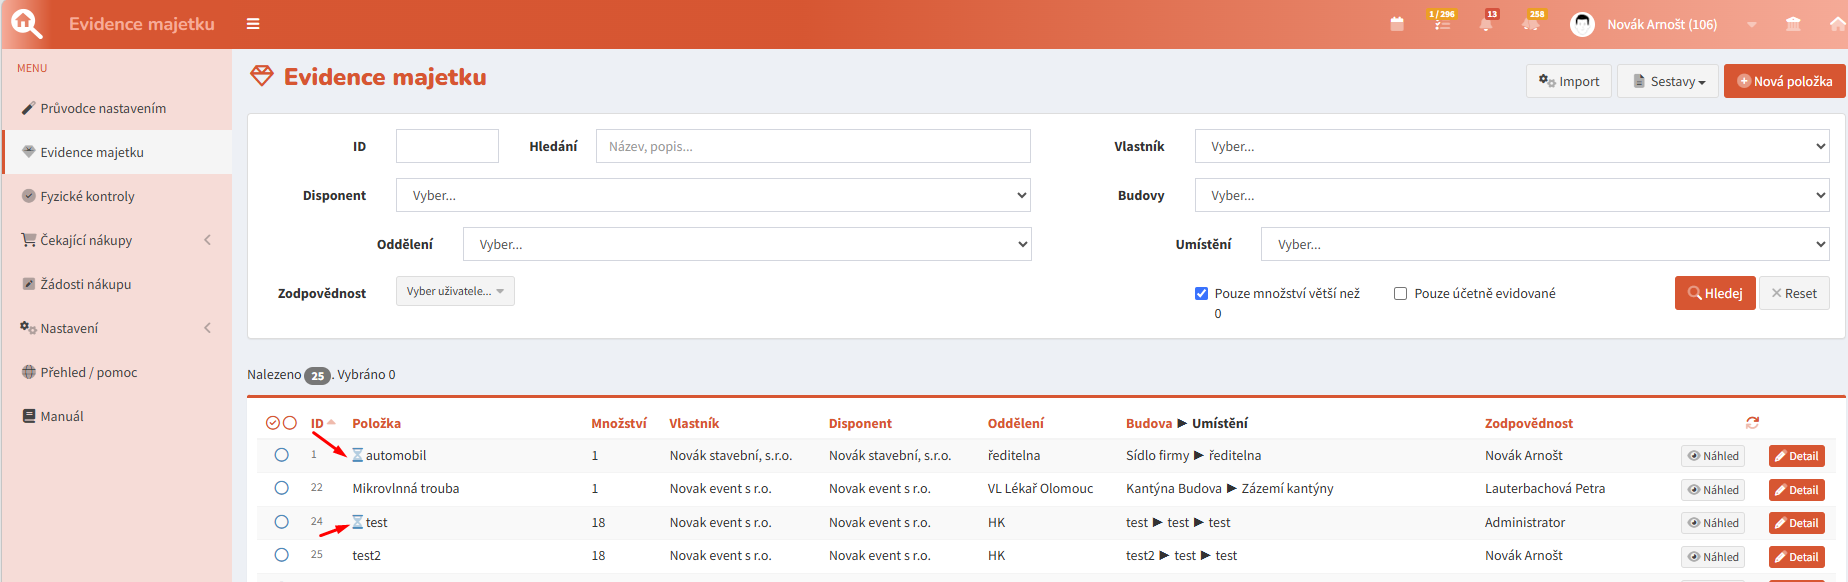Image resolution: width=1848 pixels, height=582 pixels.
Task: Open the Sestavy reports dropdown
Action: point(1668,81)
